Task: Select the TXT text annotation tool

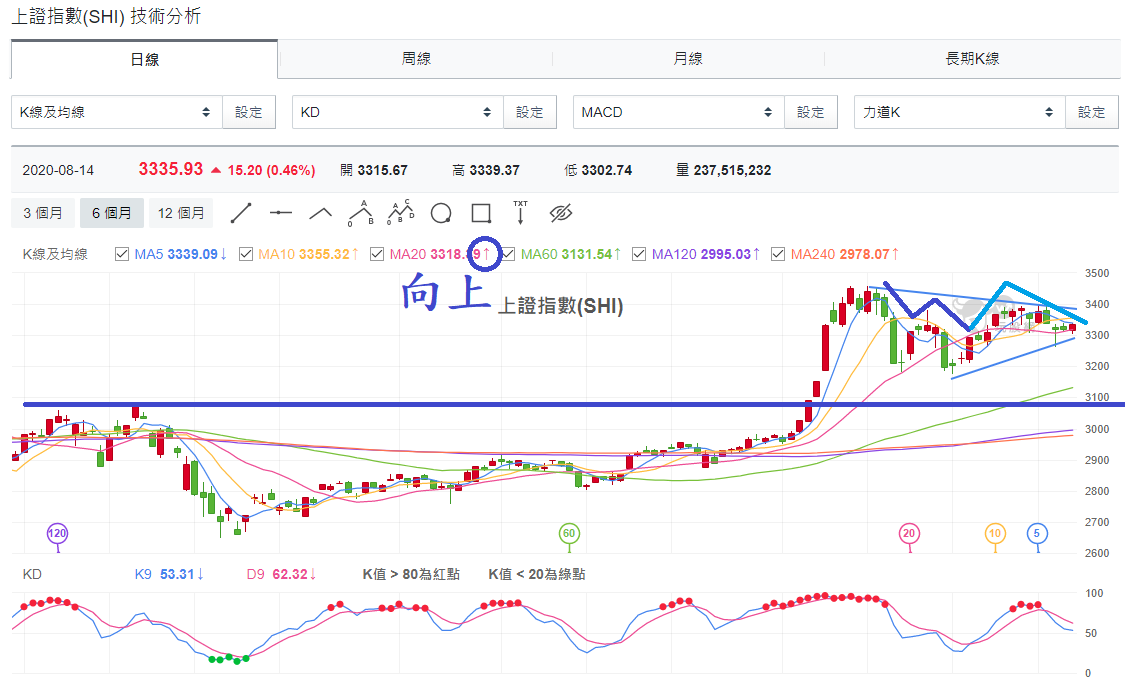Action: pos(520,213)
